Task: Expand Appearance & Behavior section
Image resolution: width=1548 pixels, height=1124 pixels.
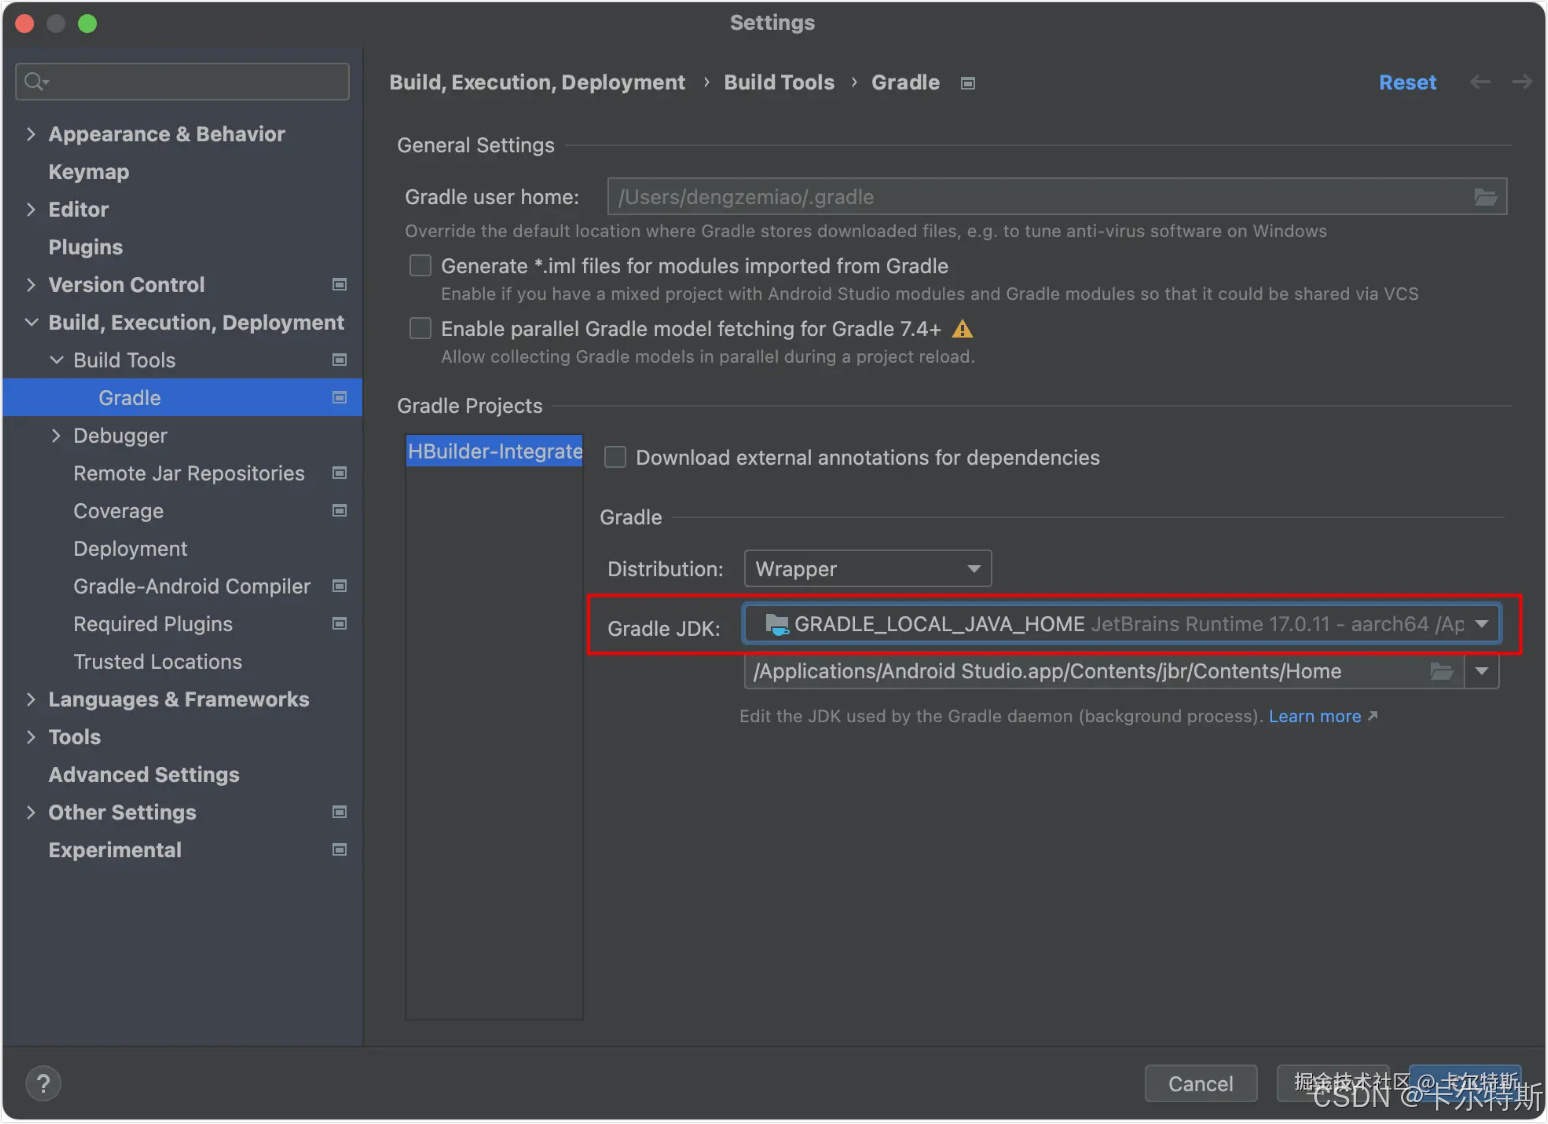Action: coord(31,134)
